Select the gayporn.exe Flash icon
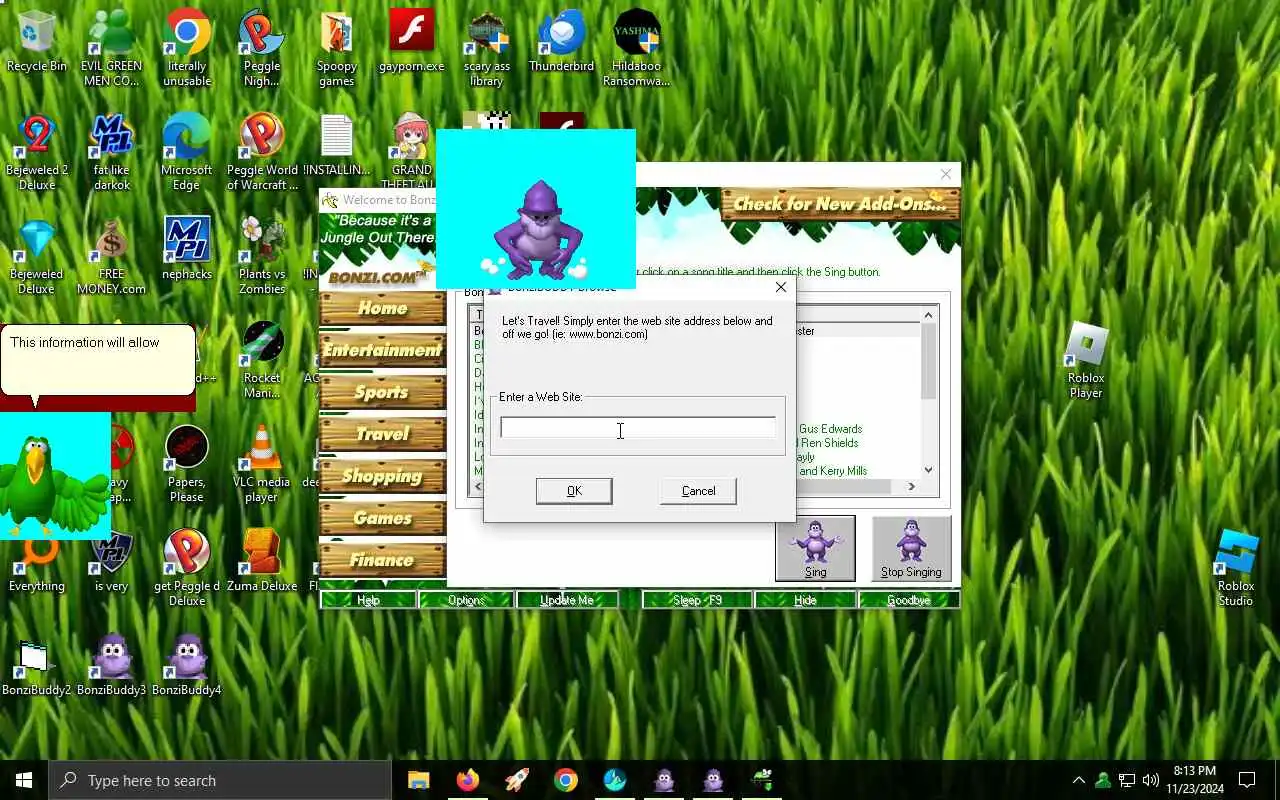1280x800 pixels. click(411, 42)
